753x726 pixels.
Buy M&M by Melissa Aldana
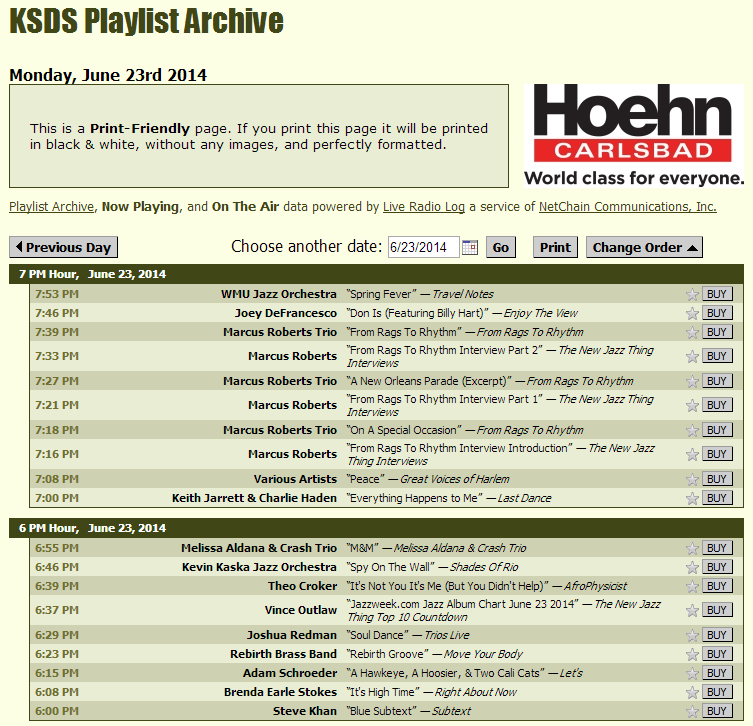[717, 548]
